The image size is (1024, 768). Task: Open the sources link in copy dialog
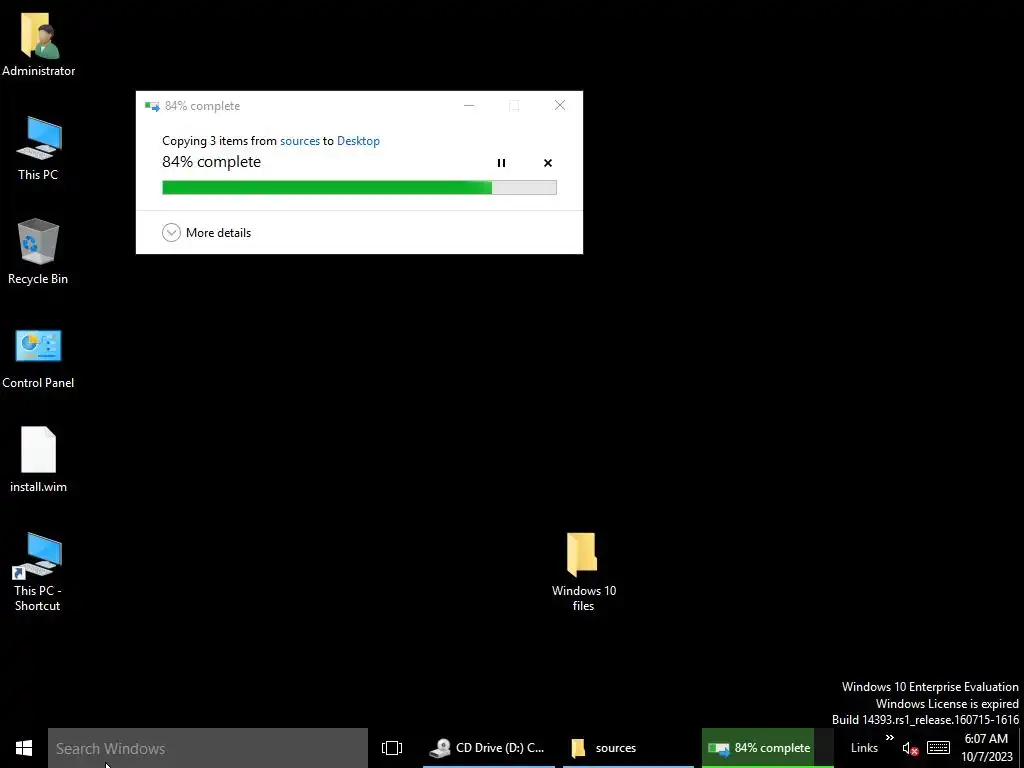point(300,141)
